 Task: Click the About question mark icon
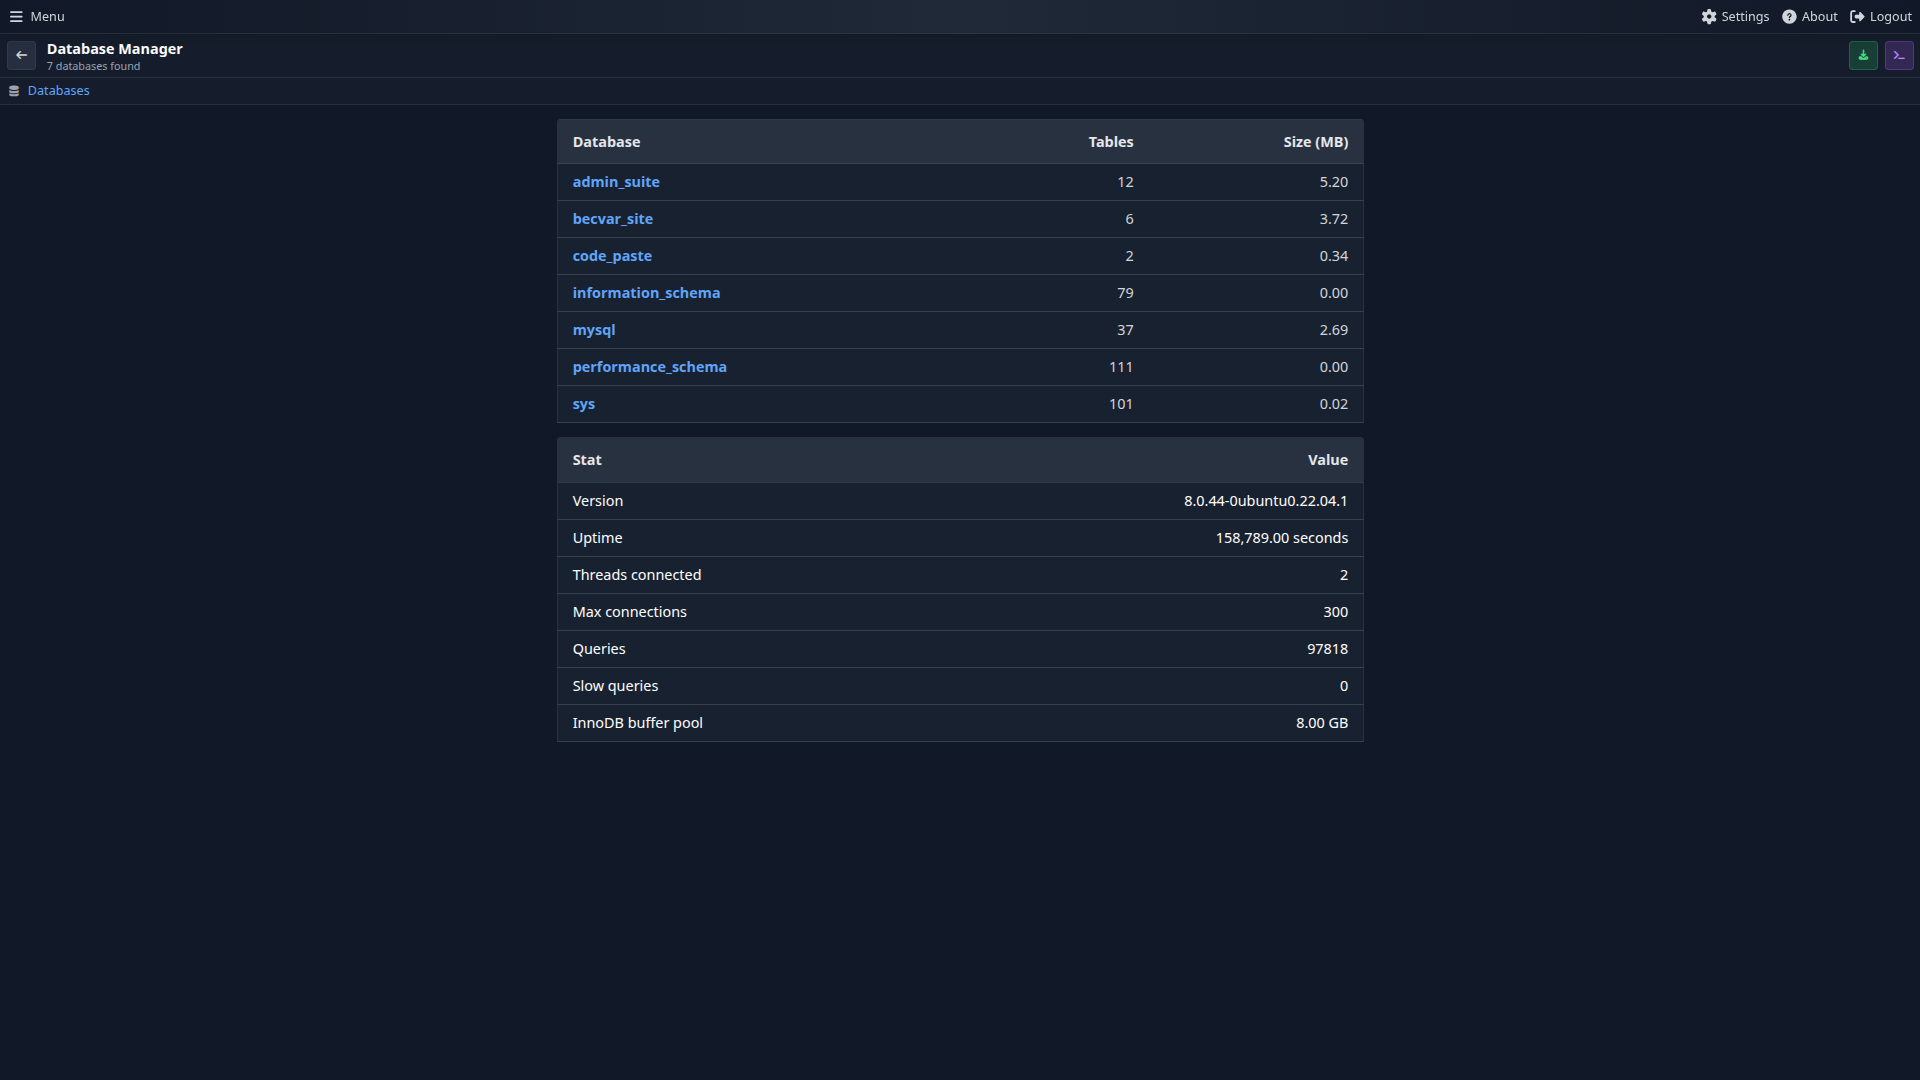point(1789,17)
